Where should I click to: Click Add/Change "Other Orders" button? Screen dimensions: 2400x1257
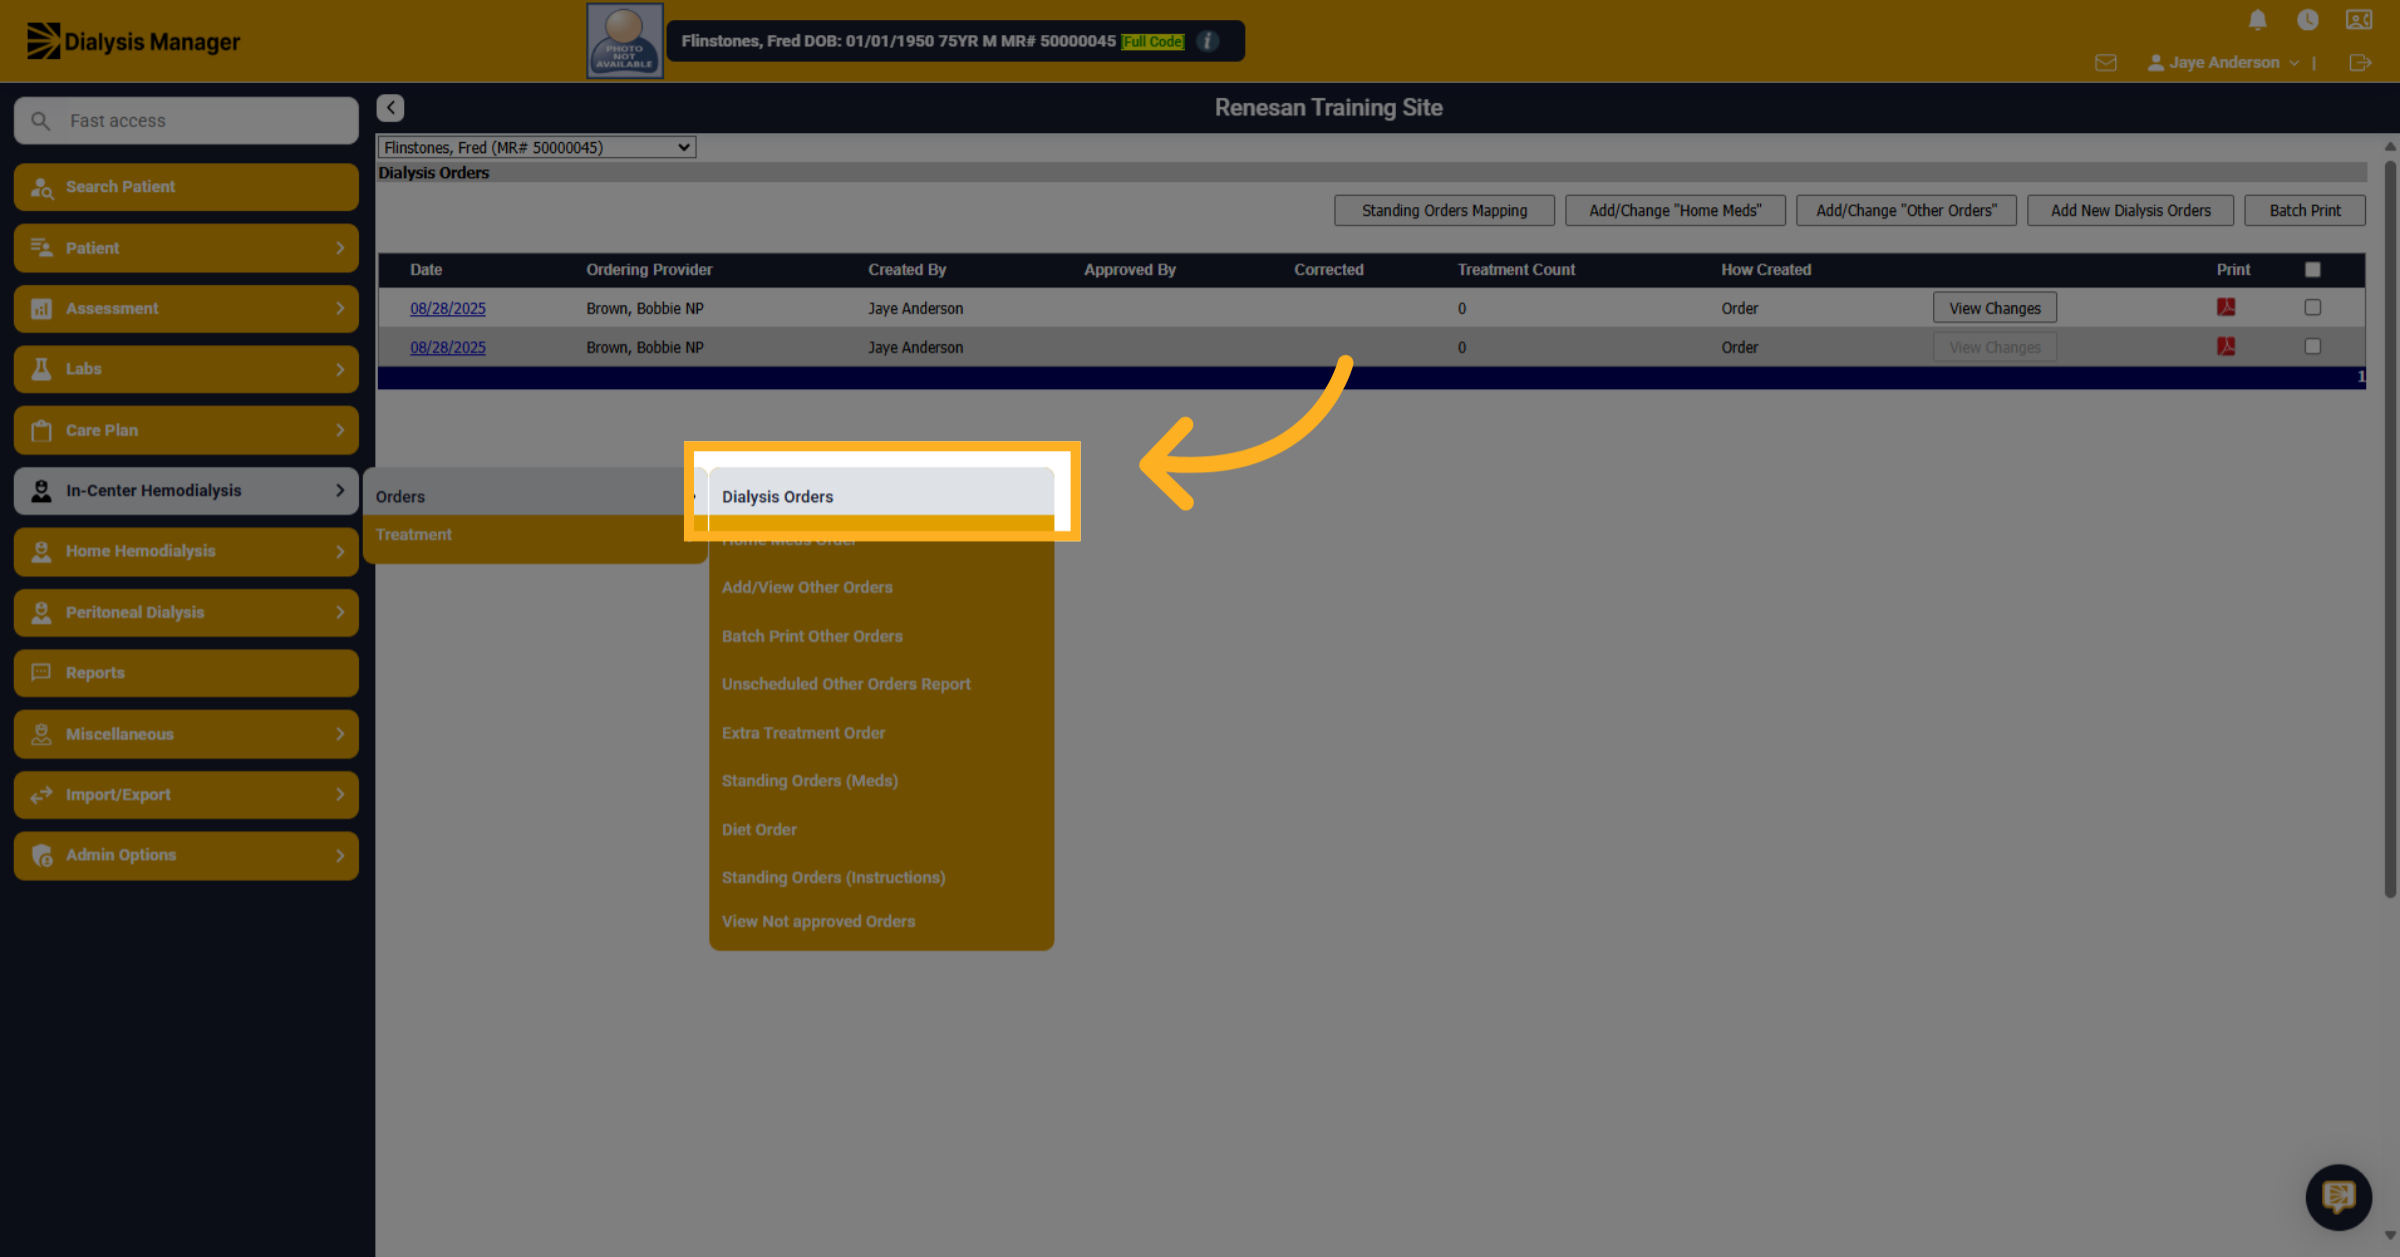pos(1906,210)
